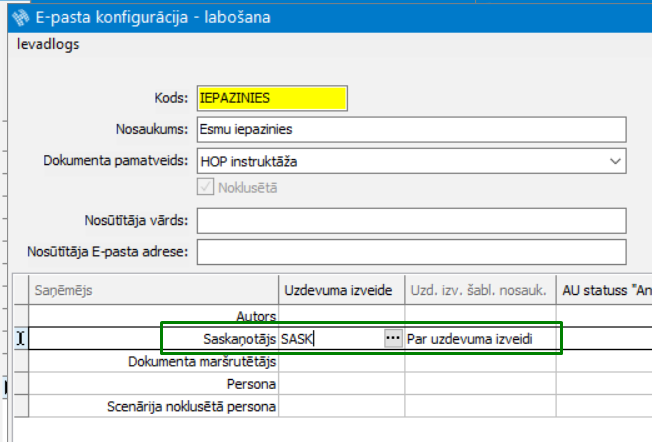This screenshot has width=652, height=442.
Task: Open lookup ellipsis button beside SASK
Action: click(x=393, y=338)
